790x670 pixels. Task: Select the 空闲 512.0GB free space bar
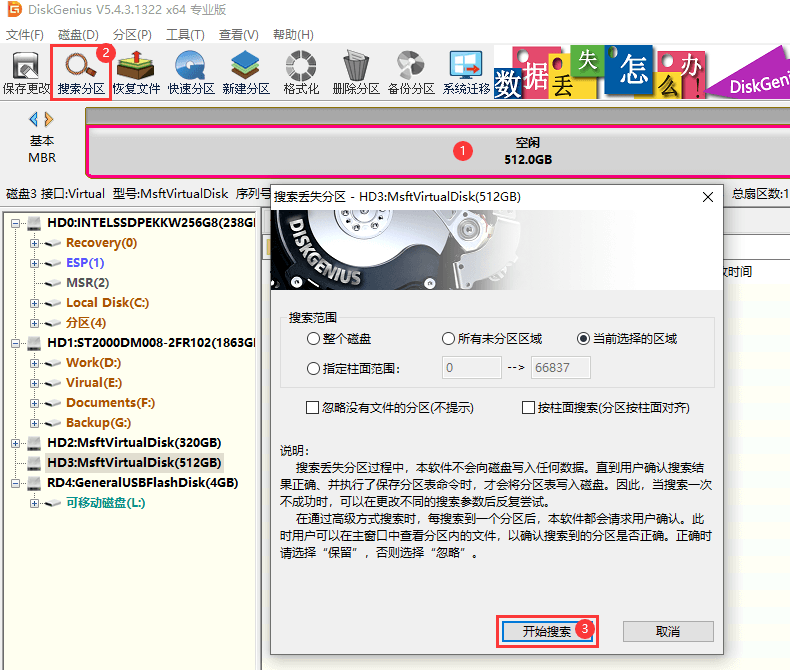click(438, 151)
